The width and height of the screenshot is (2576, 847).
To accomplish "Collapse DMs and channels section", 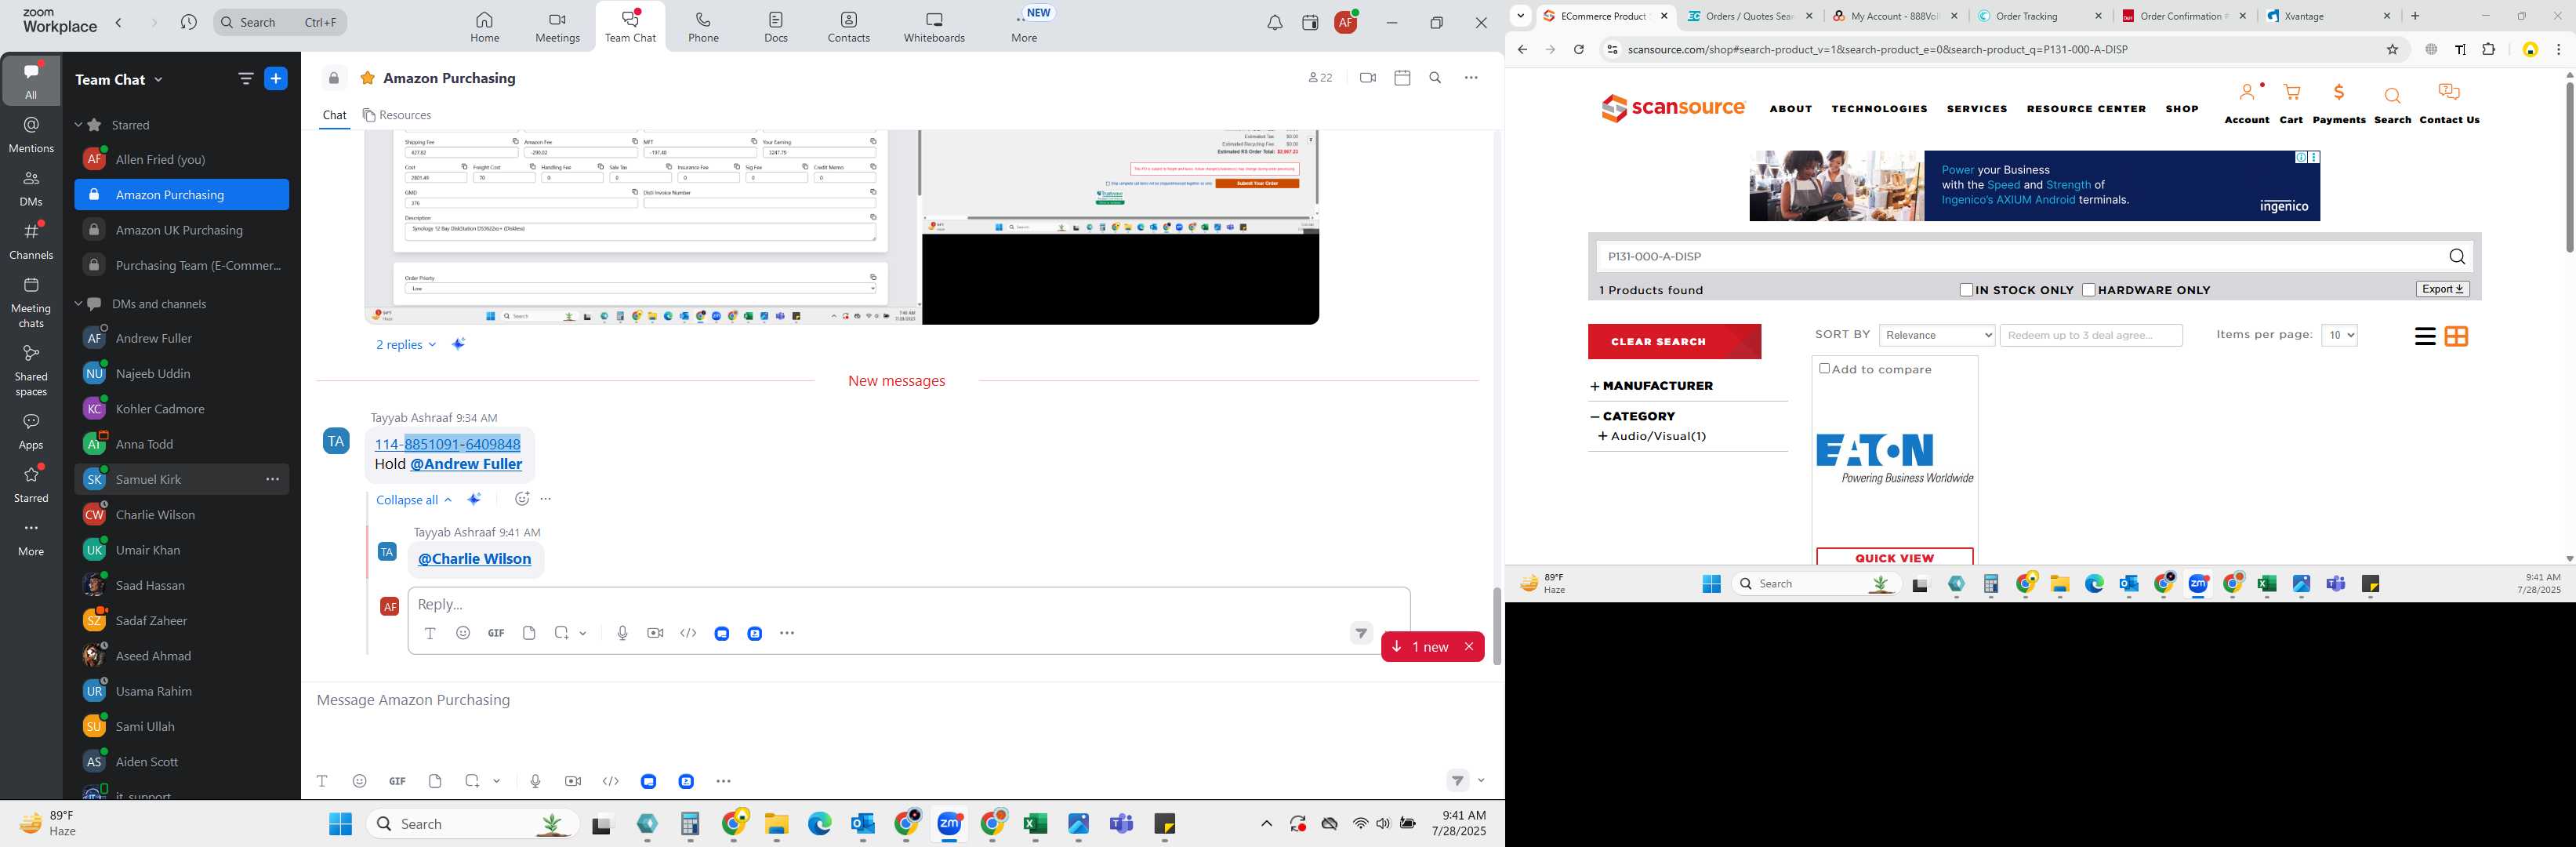I will pyautogui.click(x=78, y=304).
